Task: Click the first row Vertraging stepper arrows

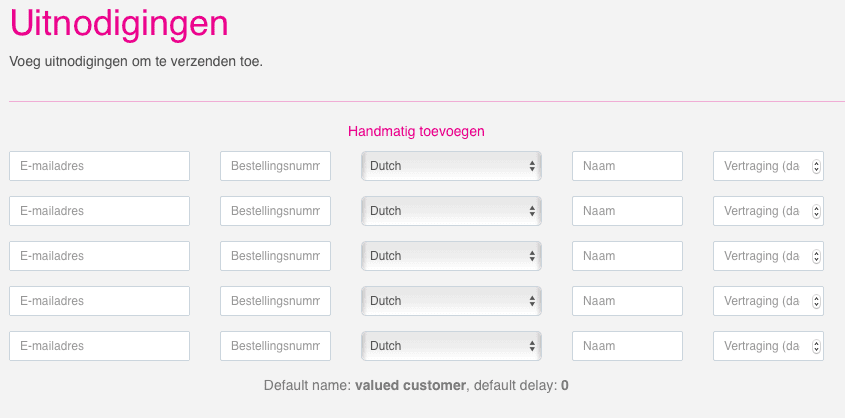Action: click(816, 166)
